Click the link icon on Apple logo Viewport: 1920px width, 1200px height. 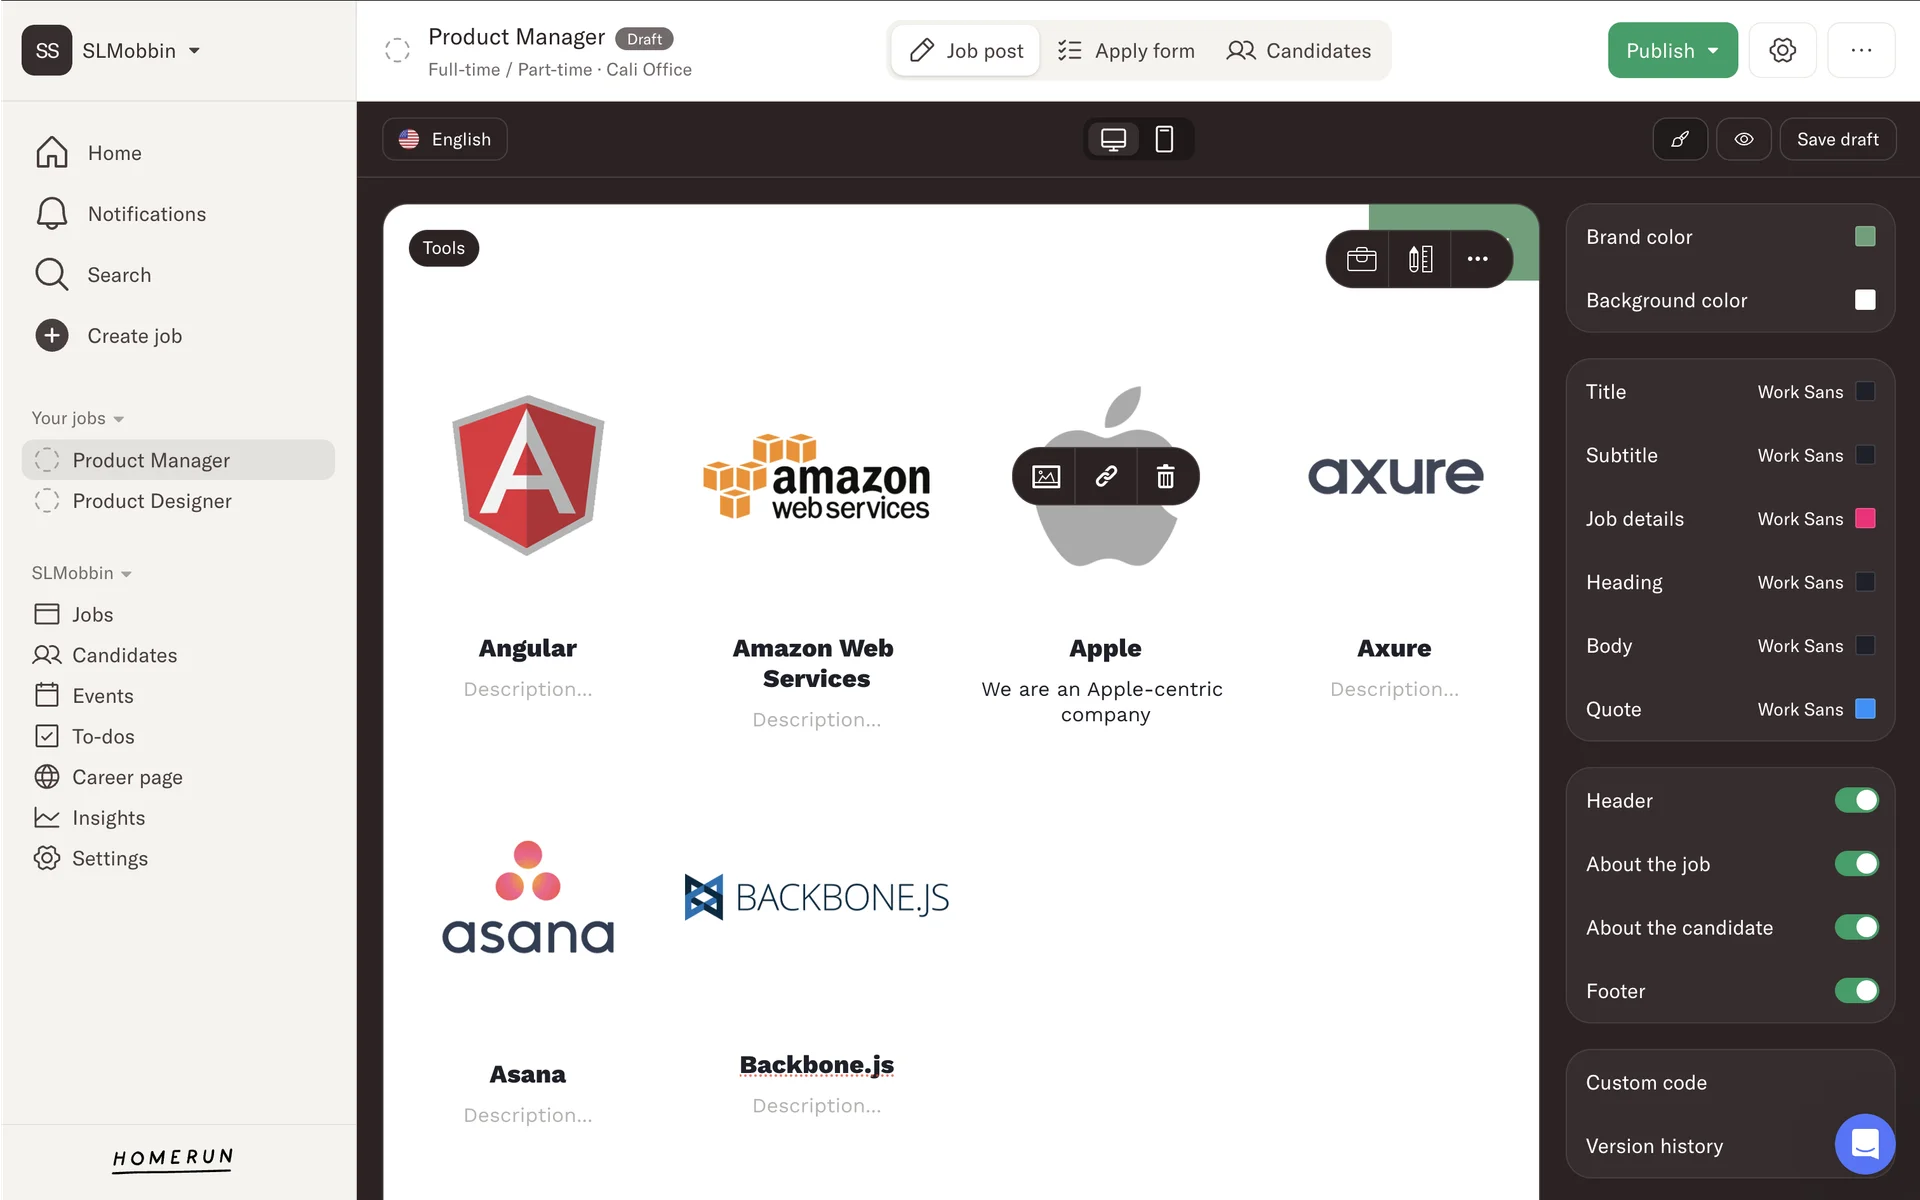[x=1105, y=477]
